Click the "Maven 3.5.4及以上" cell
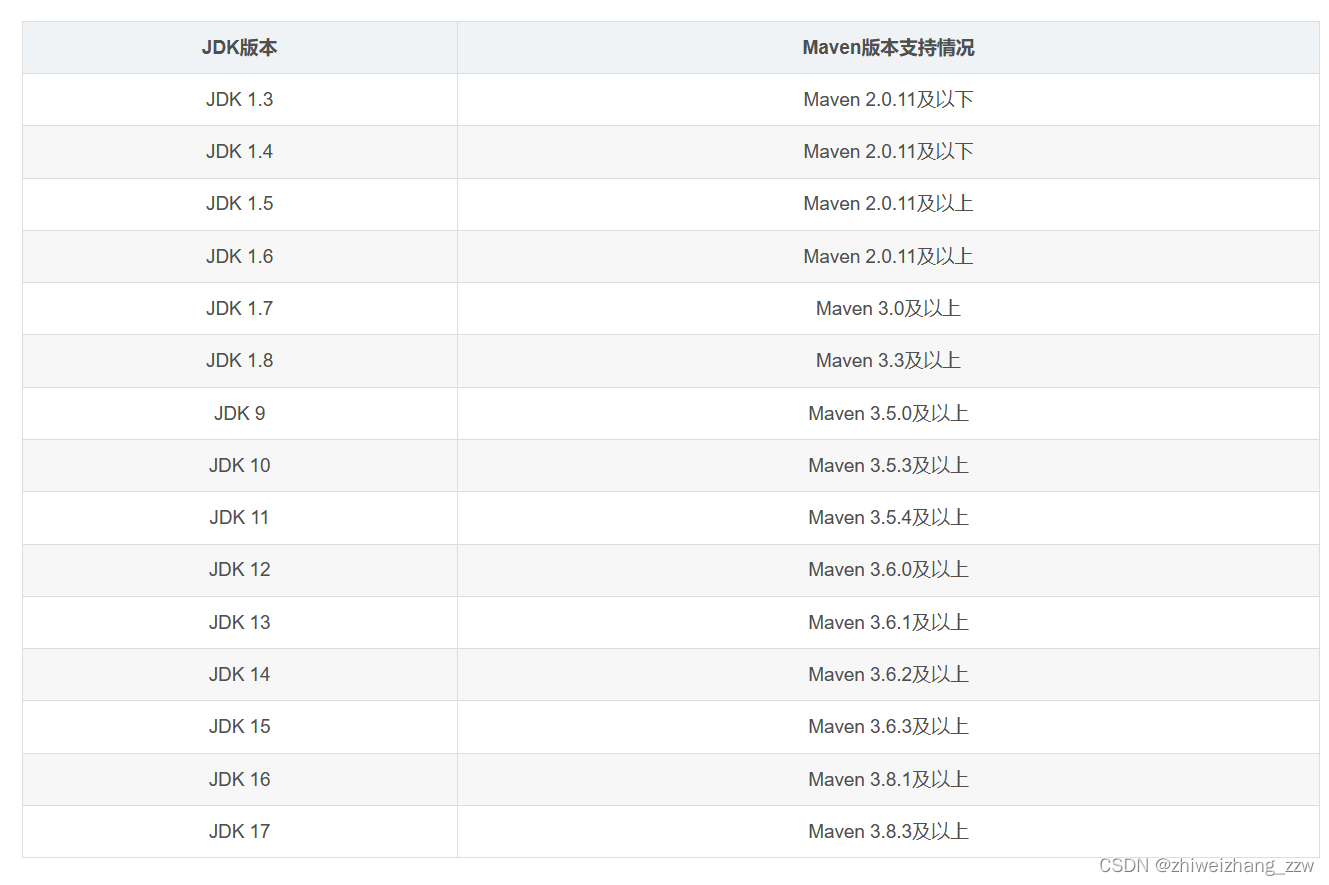This screenshot has height=885, width=1329. click(888, 518)
